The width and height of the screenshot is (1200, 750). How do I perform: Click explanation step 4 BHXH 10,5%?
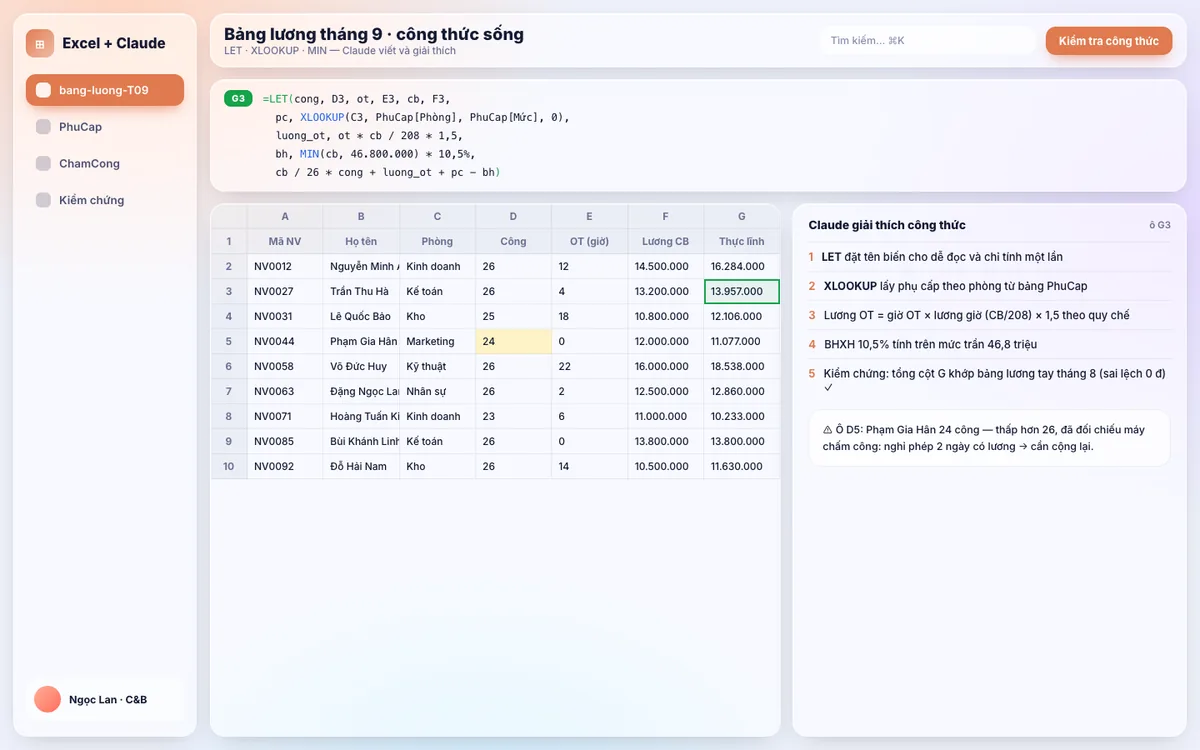click(989, 344)
